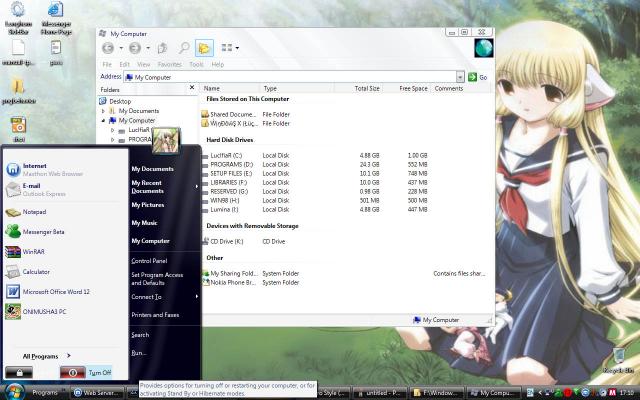
Task: Collapse My Computer tree node
Action: pos(103,120)
